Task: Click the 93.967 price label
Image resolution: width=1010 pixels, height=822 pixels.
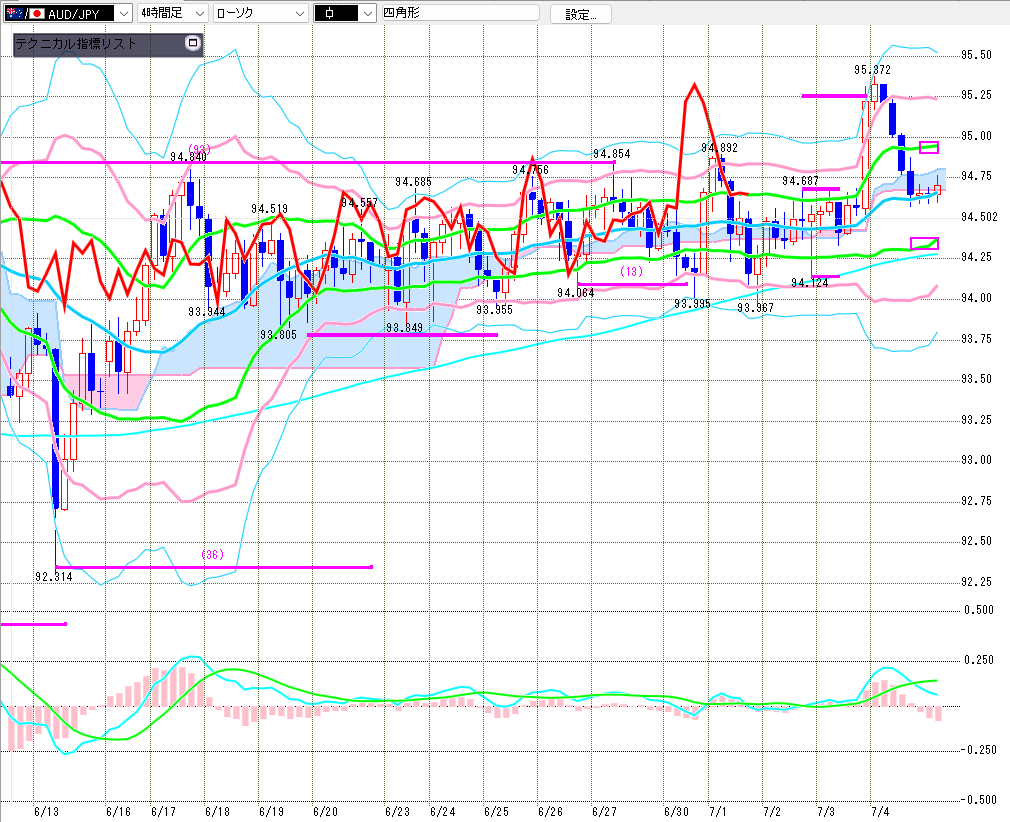Action: pos(755,308)
